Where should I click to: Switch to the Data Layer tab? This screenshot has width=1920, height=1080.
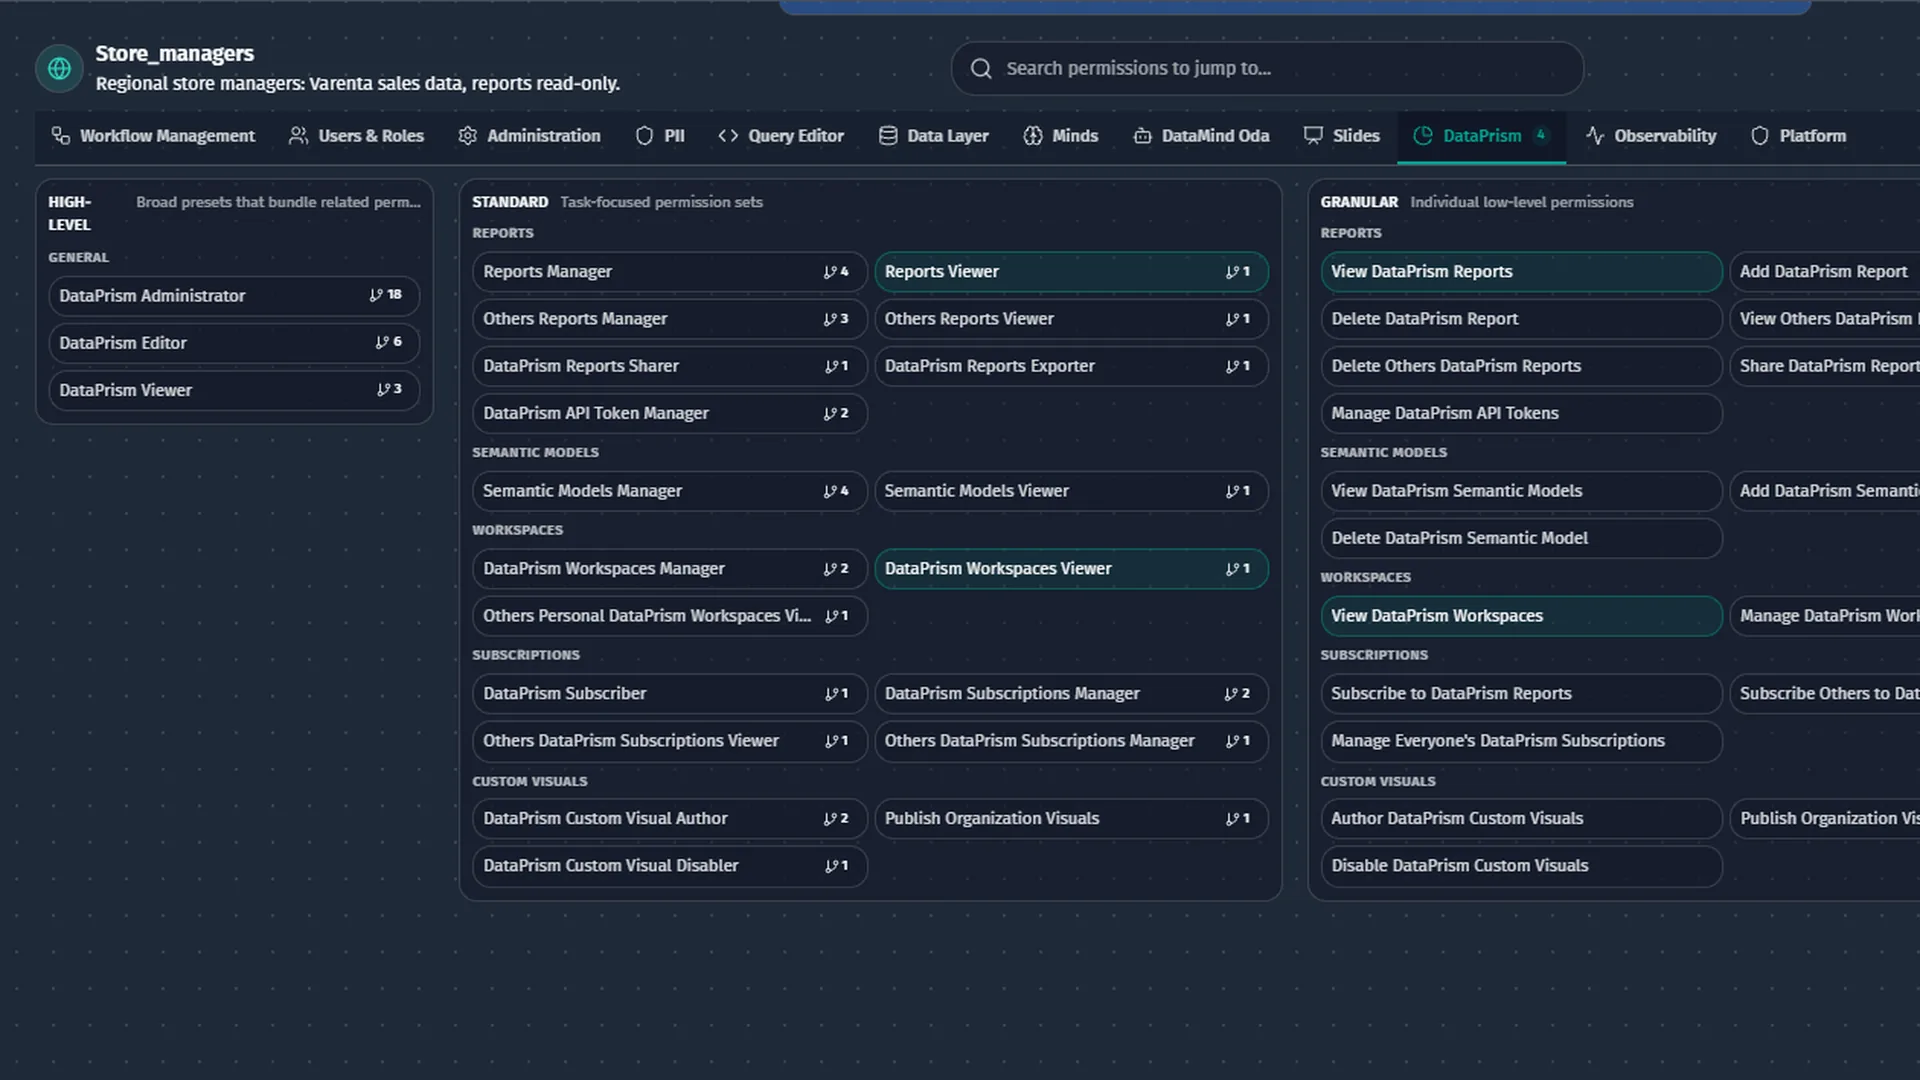(x=933, y=136)
